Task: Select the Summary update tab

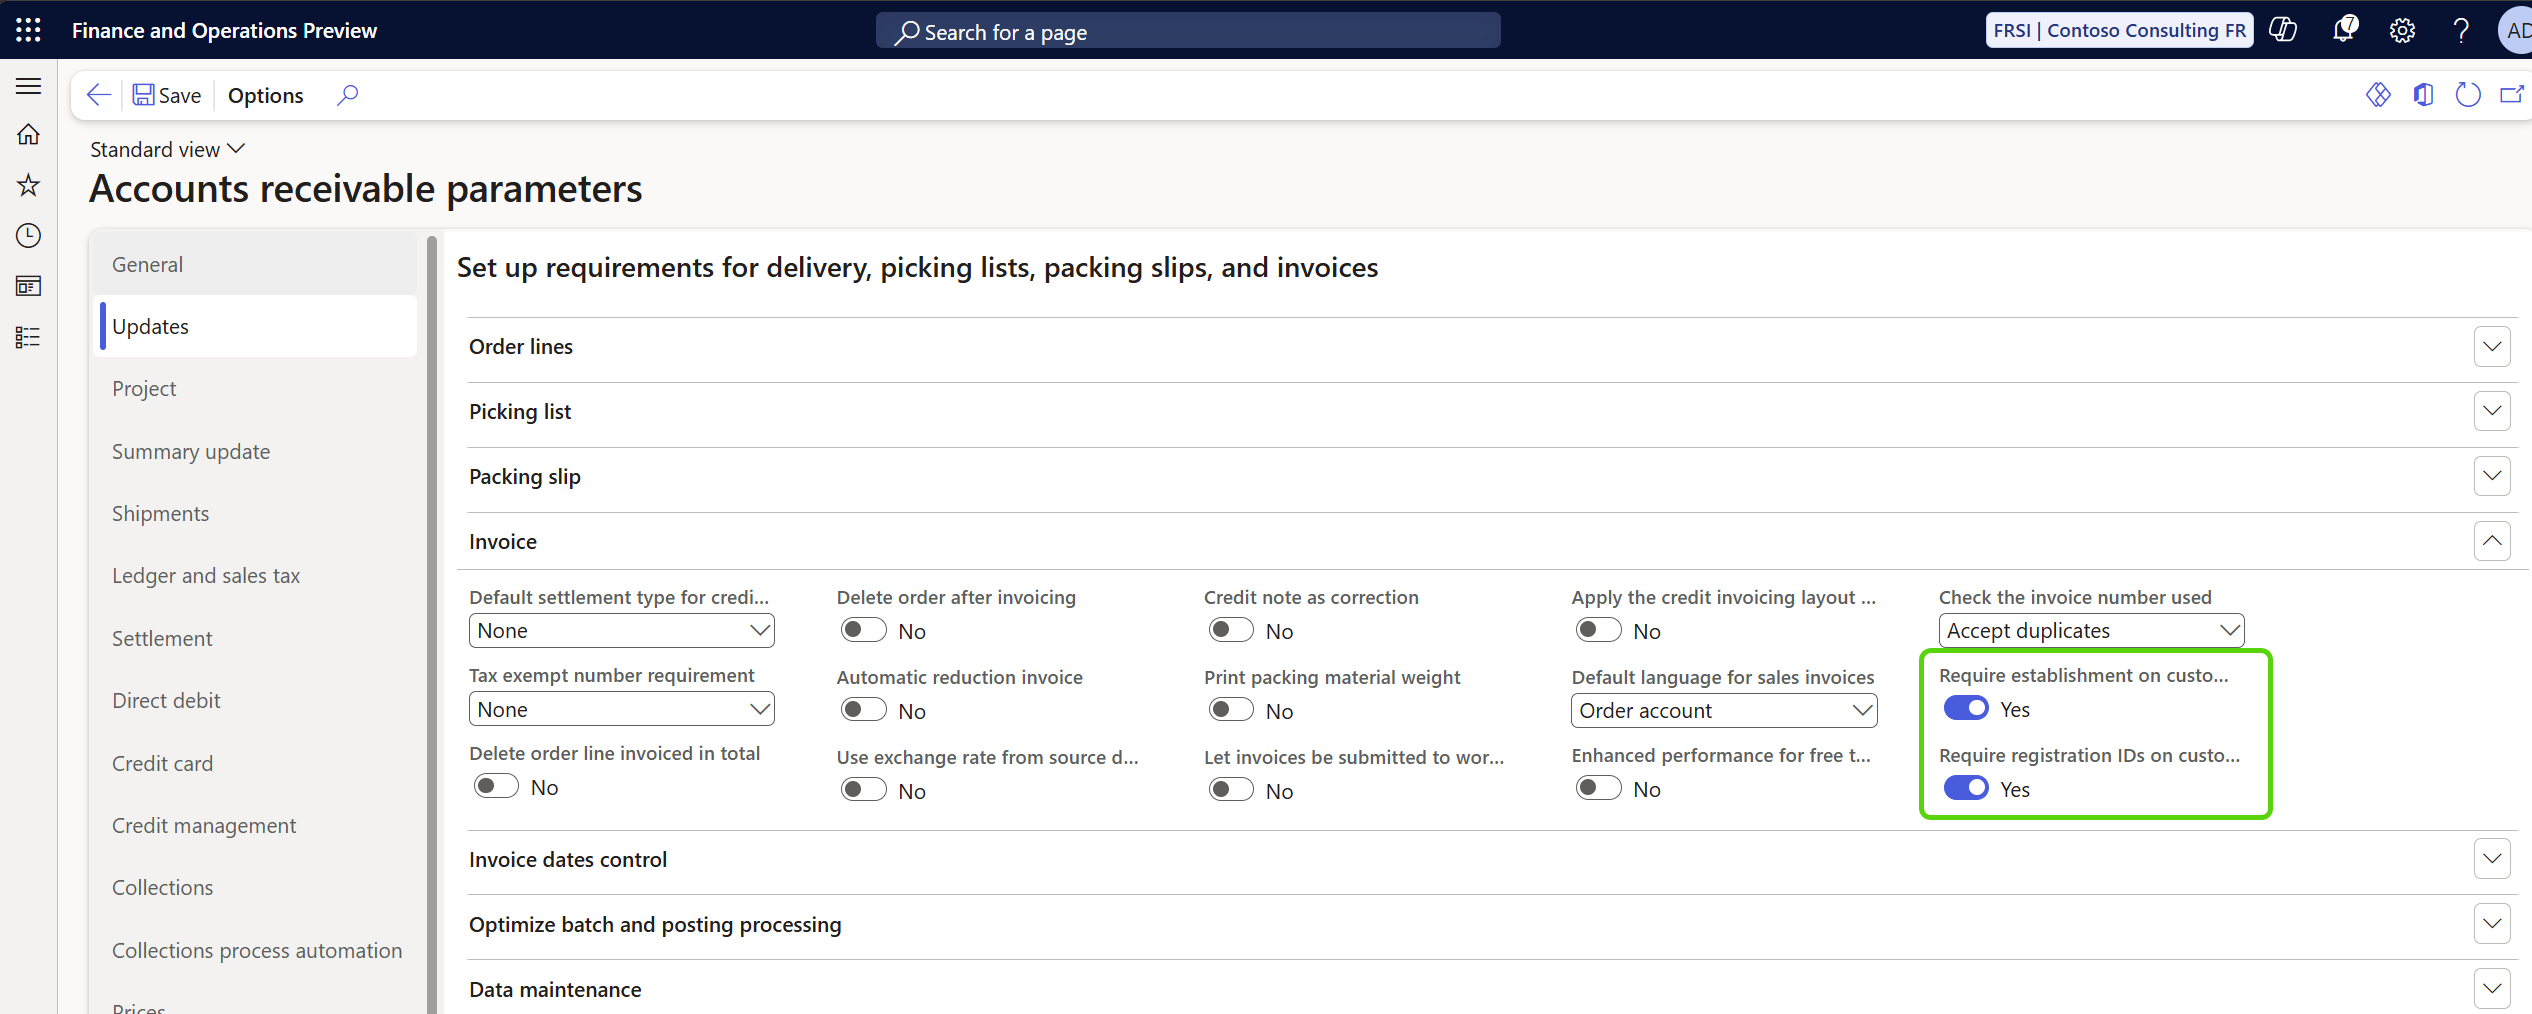Action: pyautogui.click(x=256, y=451)
